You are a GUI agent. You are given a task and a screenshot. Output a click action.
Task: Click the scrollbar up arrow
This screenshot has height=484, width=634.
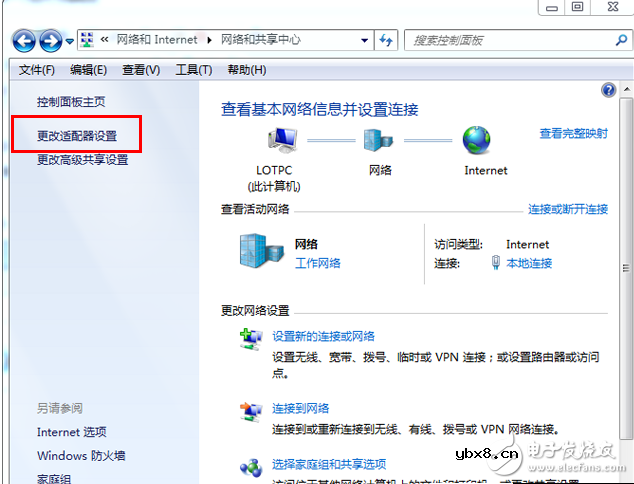(626, 89)
